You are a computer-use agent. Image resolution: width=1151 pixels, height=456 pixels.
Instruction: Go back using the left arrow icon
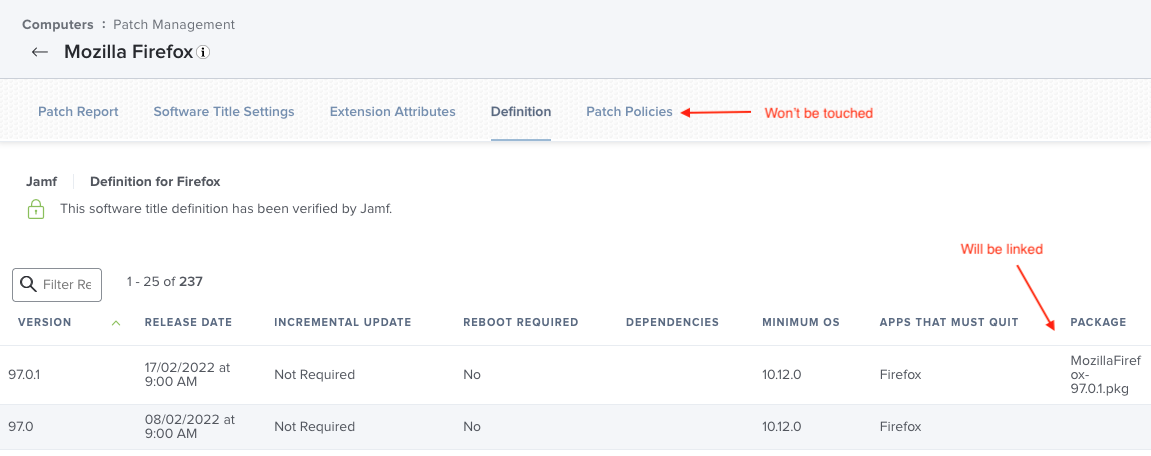(40, 52)
